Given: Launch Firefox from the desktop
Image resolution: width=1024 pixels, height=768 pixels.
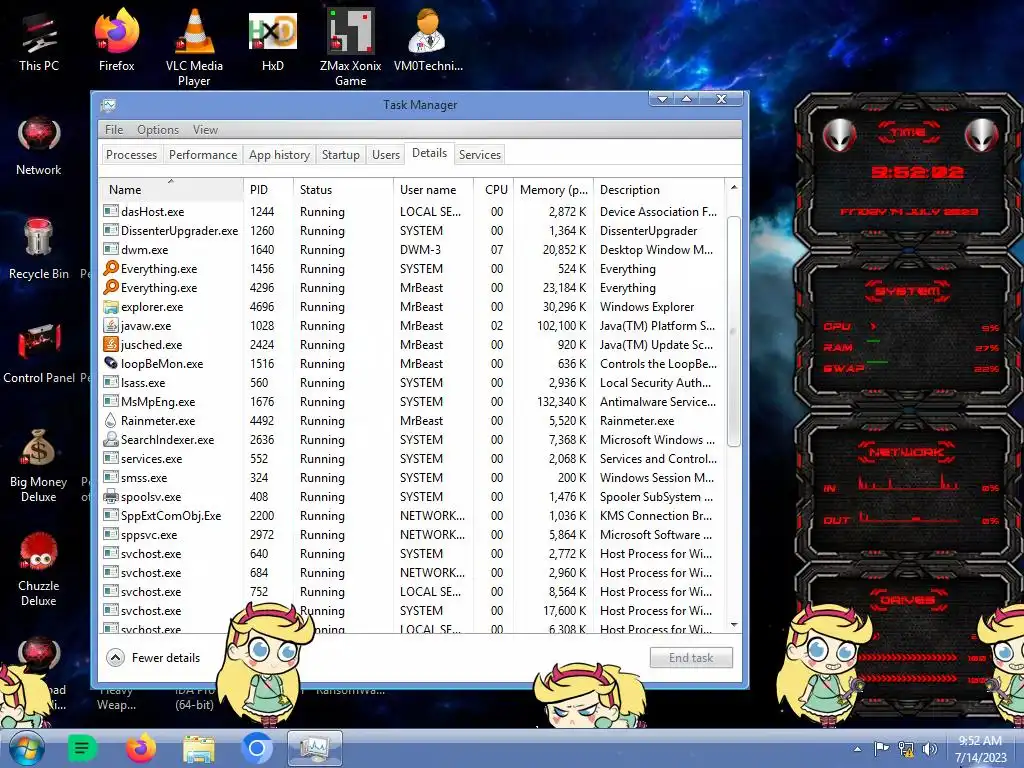Looking at the screenshot, I should [116, 41].
